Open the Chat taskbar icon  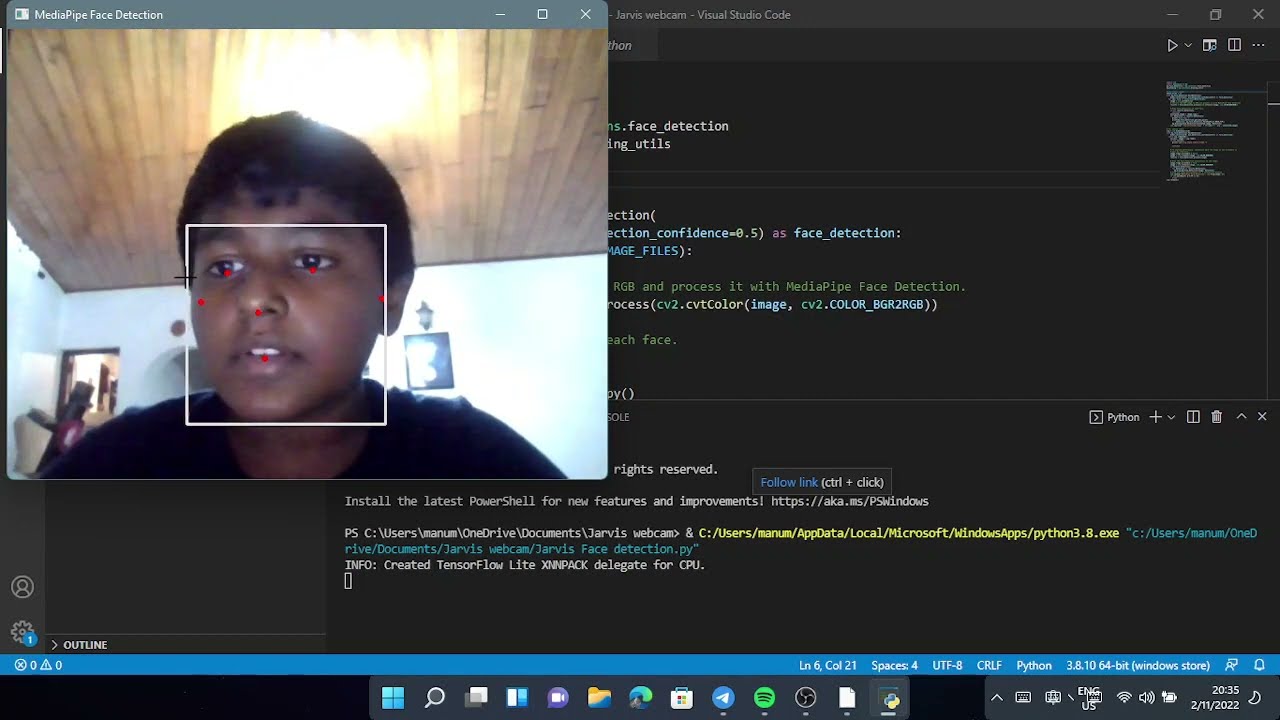[x=558, y=698]
